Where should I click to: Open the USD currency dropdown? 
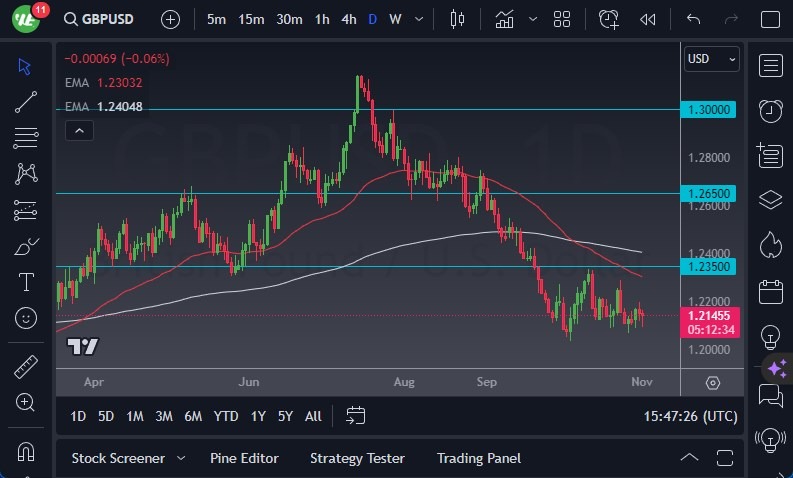[x=711, y=59]
